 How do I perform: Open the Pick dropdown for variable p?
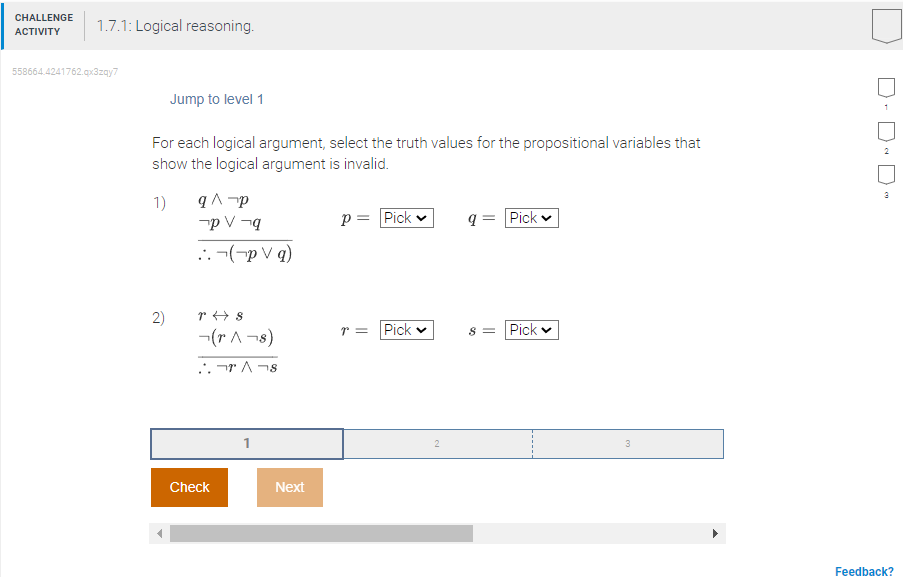point(406,217)
